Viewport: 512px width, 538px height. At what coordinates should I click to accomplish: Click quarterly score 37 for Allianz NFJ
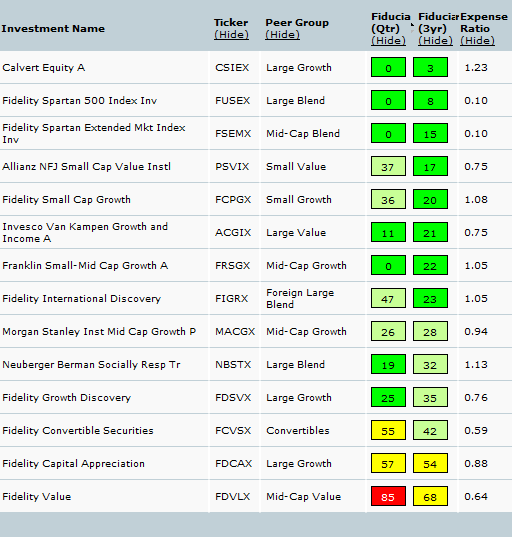click(x=388, y=166)
